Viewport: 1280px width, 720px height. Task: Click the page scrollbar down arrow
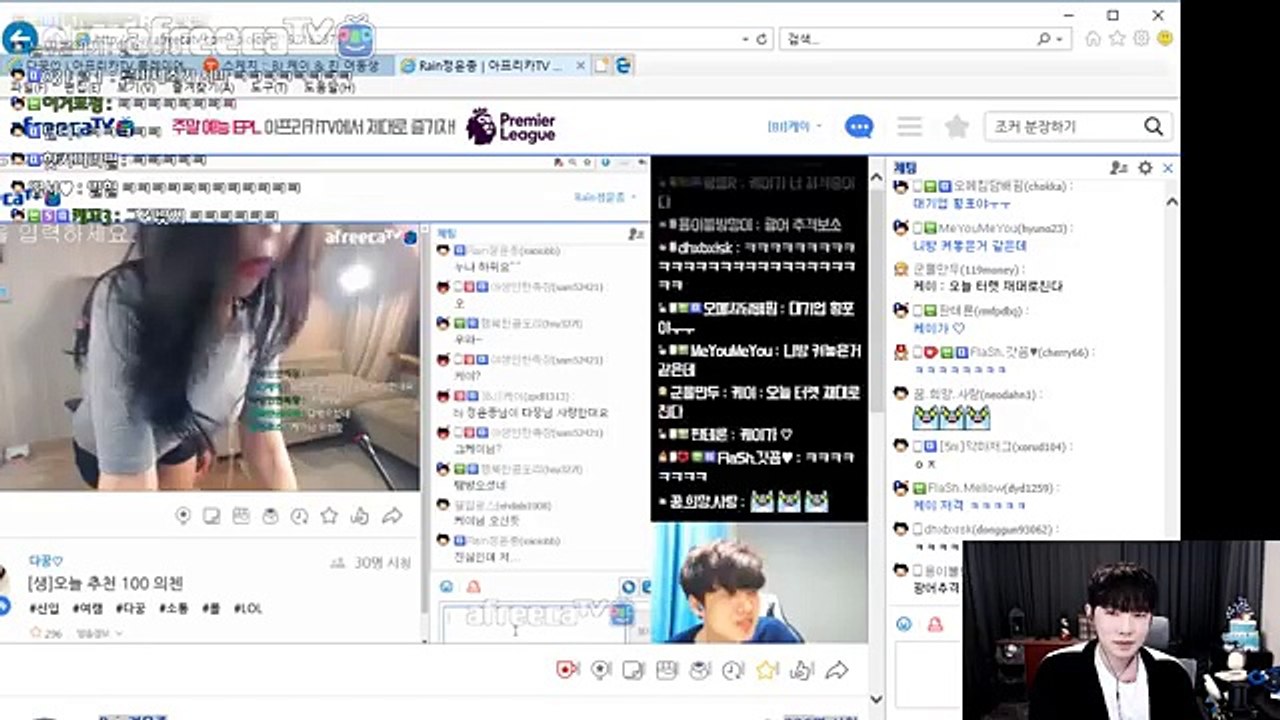point(876,700)
